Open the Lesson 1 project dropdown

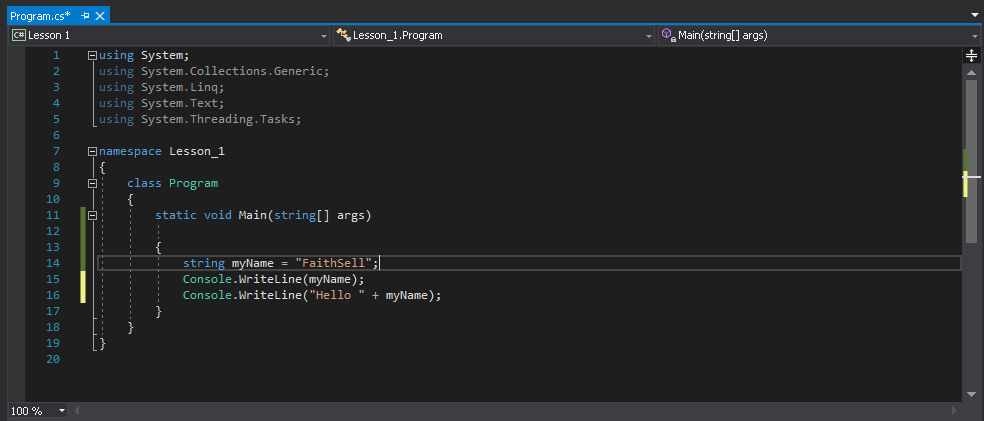coord(323,36)
